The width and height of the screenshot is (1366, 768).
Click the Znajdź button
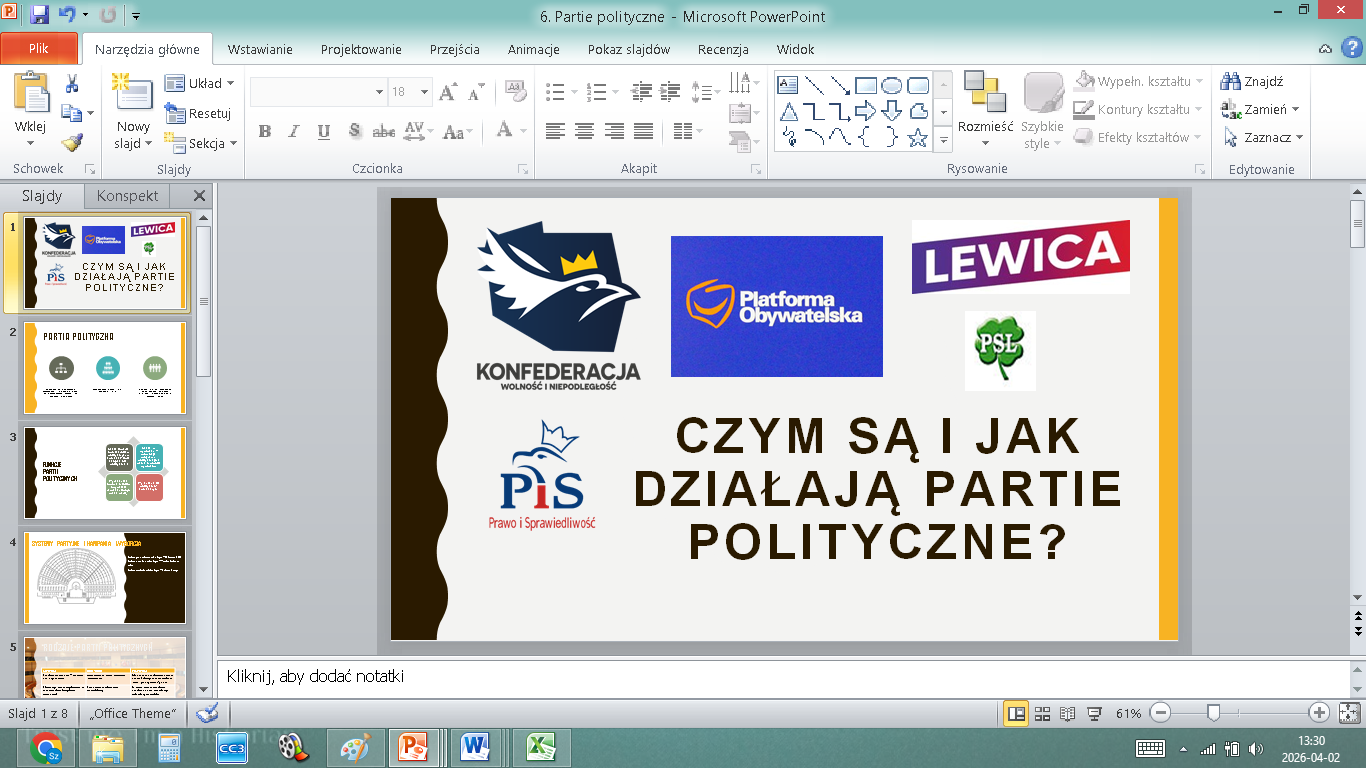pyautogui.click(x=1252, y=82)
